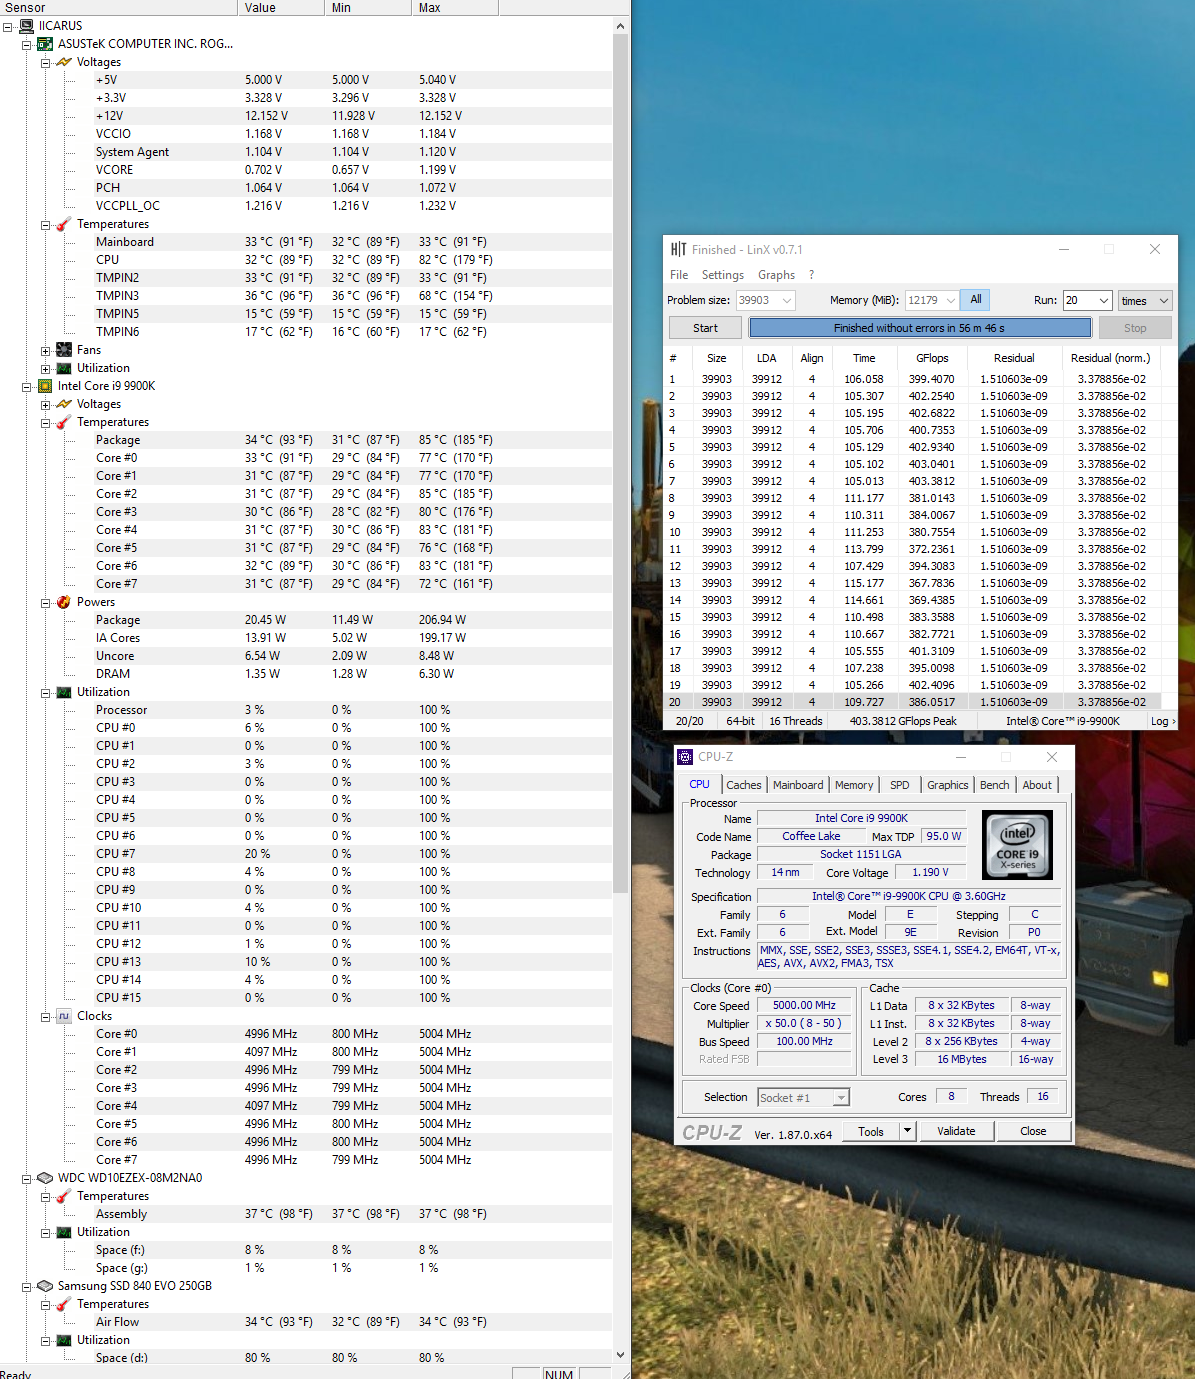Click the Utilization icon under WDC drive
The image size is (1195, 1379).
coord(64,1232)
